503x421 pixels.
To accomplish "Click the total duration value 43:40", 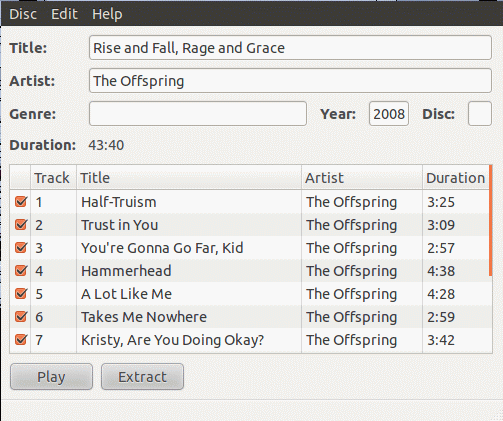I will (106, 145).
